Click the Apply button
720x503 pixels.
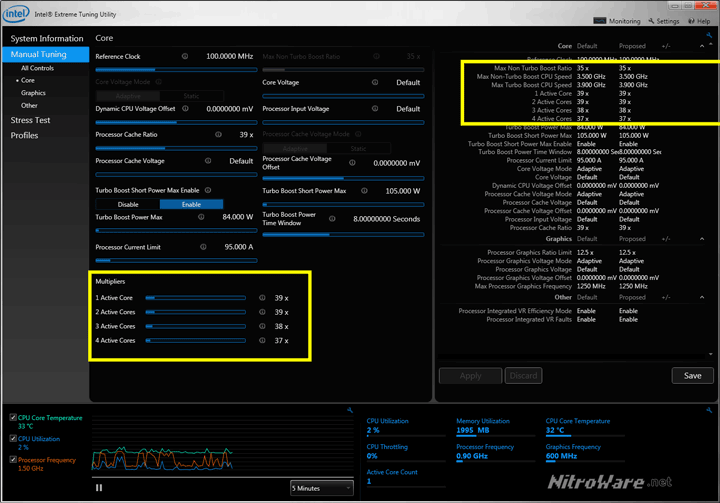click(470, 376)
